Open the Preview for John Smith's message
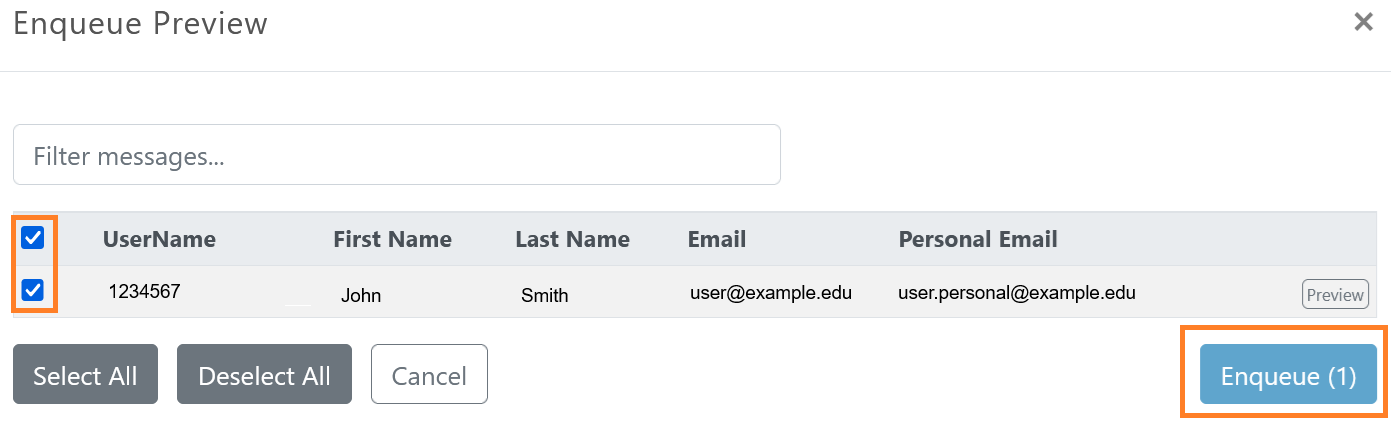The image size is (1400, 423). pos(1334,295)
